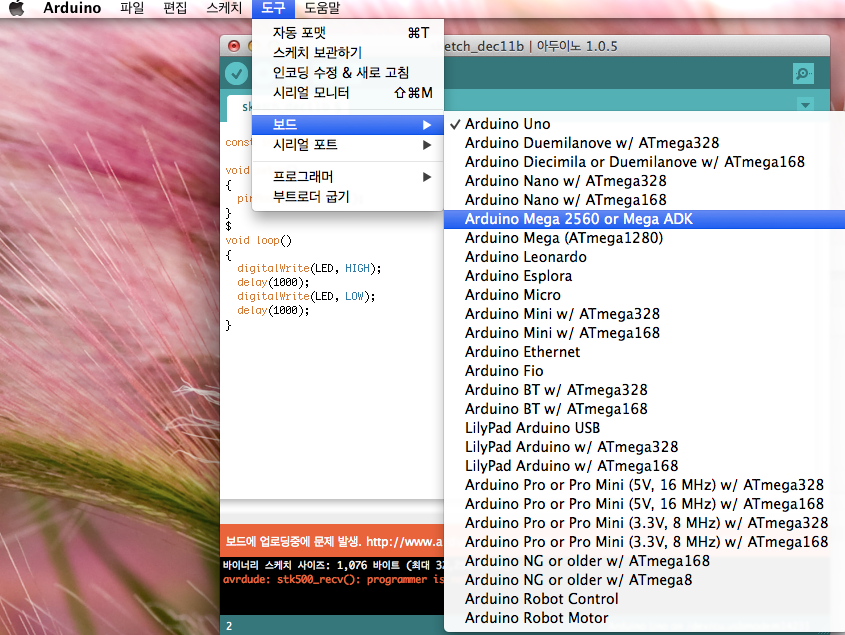Click the Verify checkmark toolbar icon
The image size is (845, 635).
[x=236, y=74]
